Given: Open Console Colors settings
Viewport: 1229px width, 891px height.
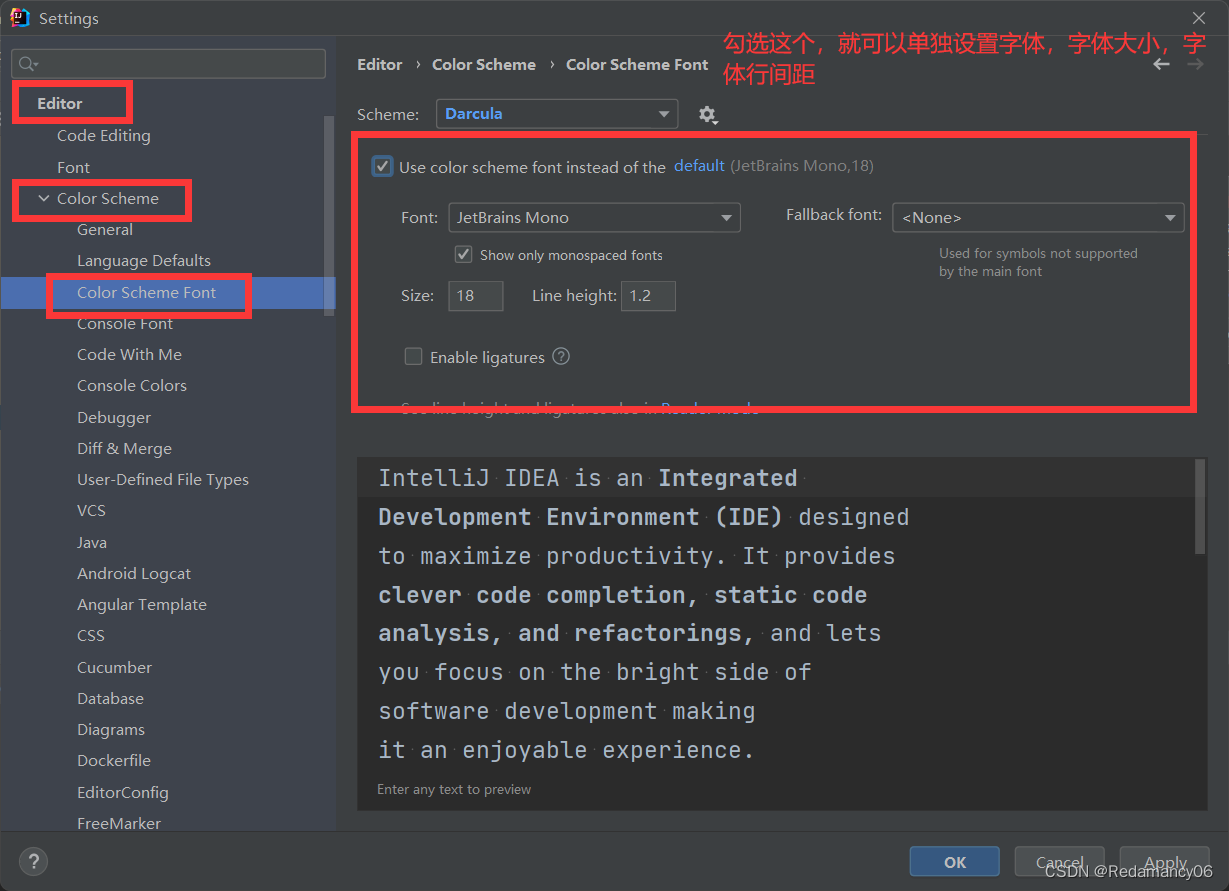Looking at the screenshot, I should (x=132, y=385).
